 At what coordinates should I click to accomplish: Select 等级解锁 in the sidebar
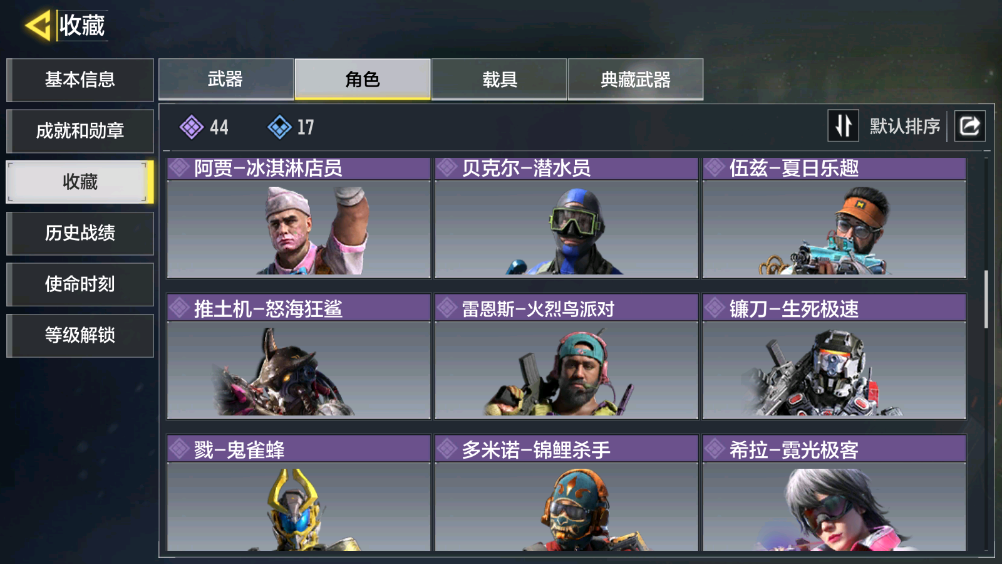[80, 335]
